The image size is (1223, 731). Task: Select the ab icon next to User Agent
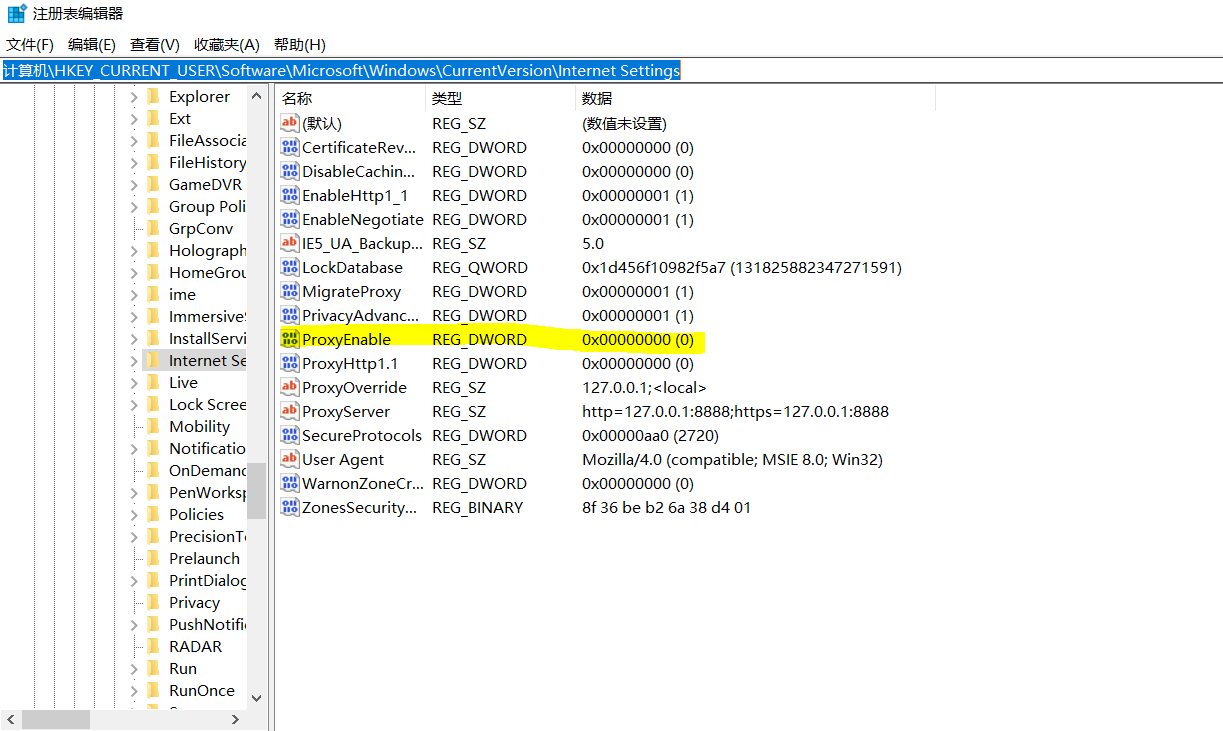(x=289, y=459)
